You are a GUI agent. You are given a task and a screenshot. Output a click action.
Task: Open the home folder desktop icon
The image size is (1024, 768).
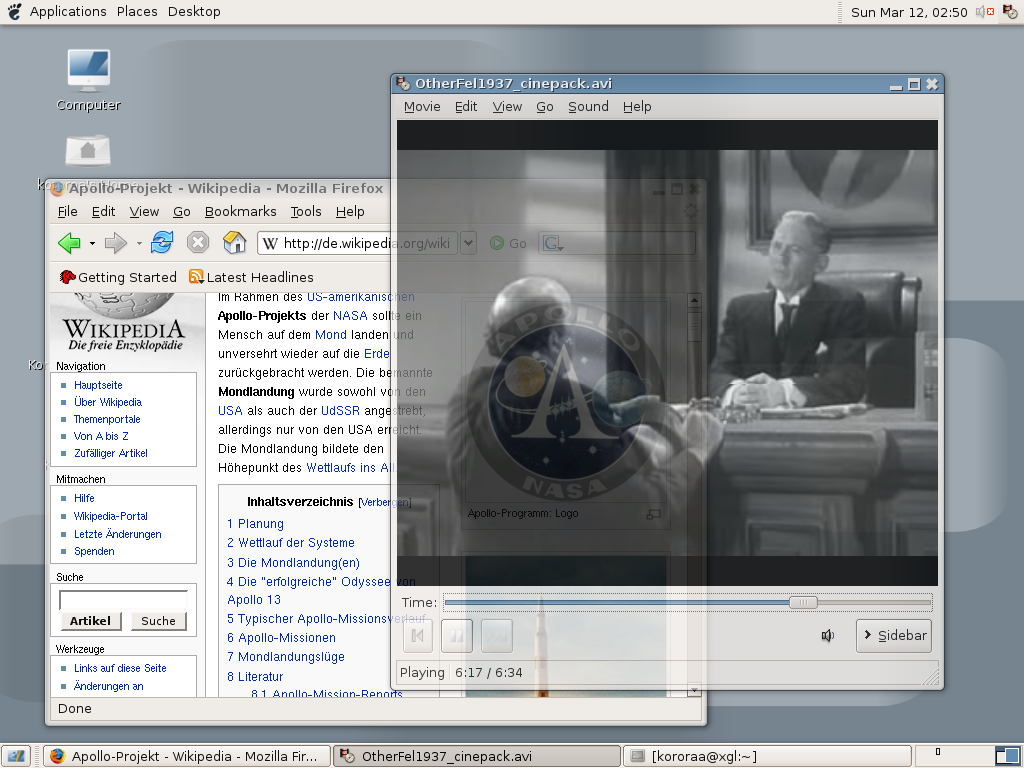tap(88, 151)
